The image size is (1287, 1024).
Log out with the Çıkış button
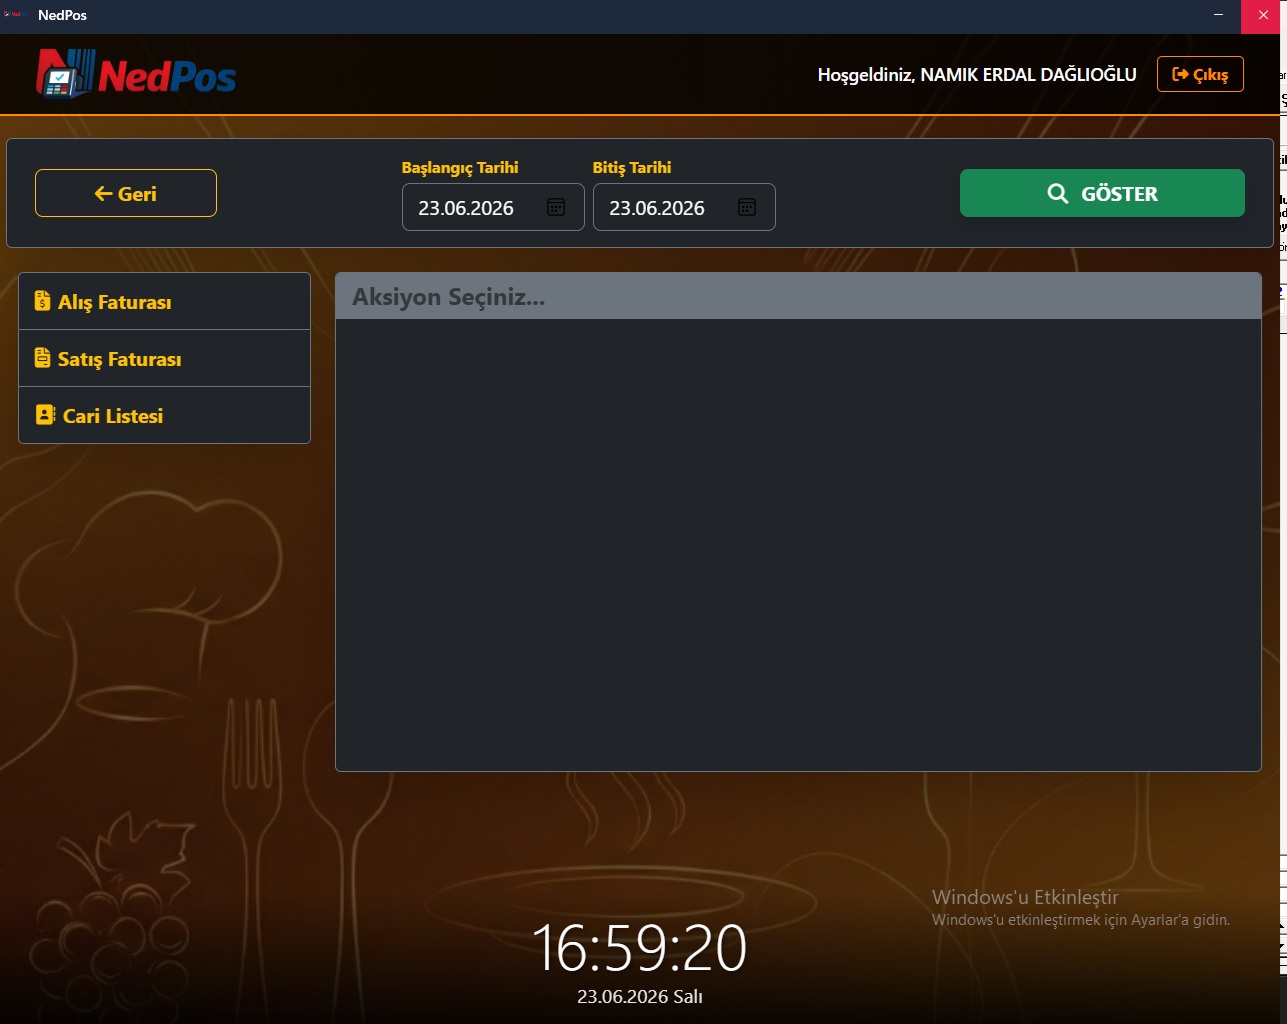pyautogui.click(x=1200, y=74)
